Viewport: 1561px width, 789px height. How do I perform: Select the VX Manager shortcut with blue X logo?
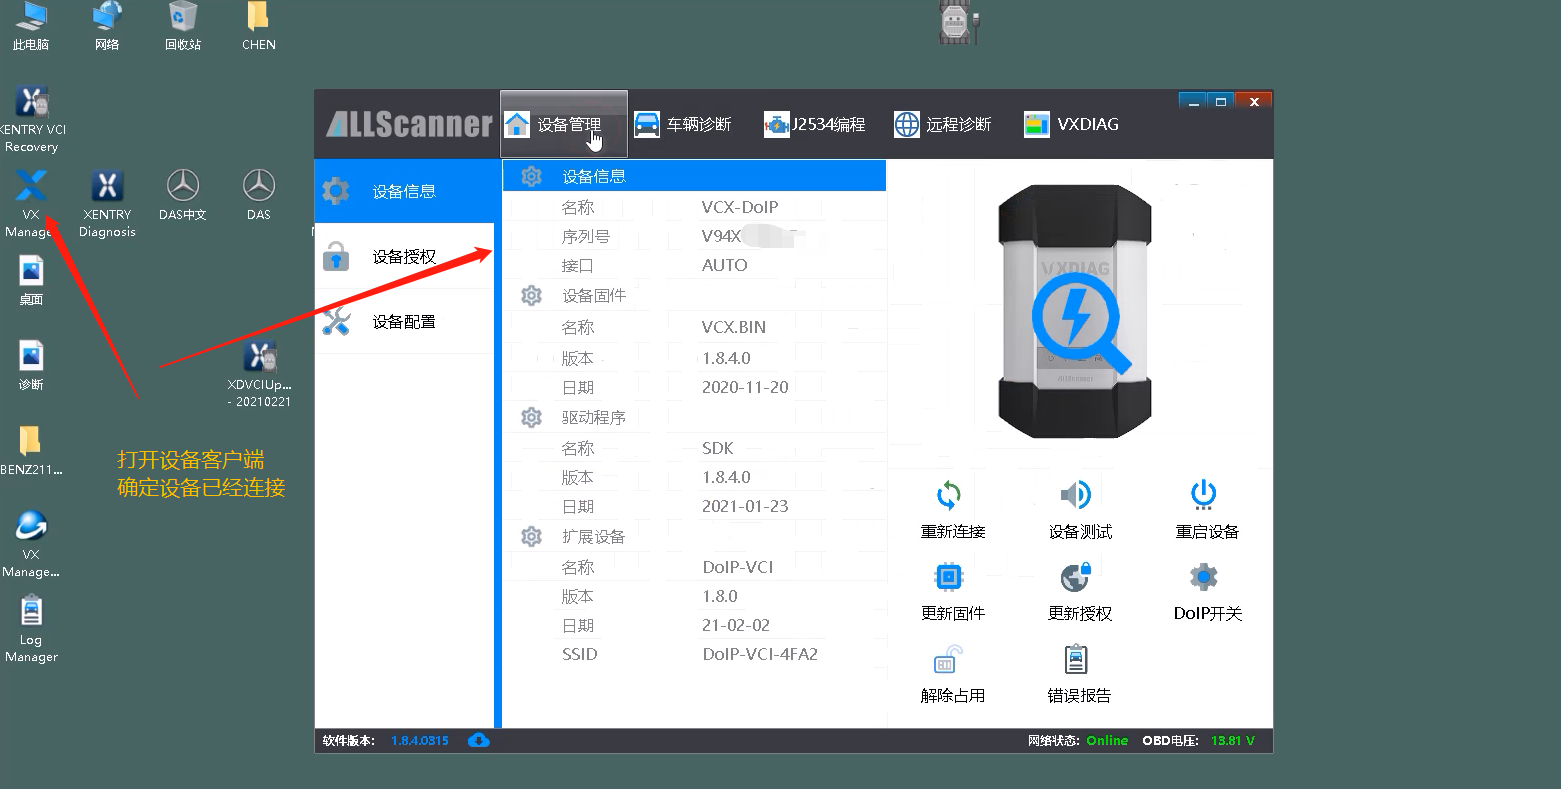pos(31,204)
